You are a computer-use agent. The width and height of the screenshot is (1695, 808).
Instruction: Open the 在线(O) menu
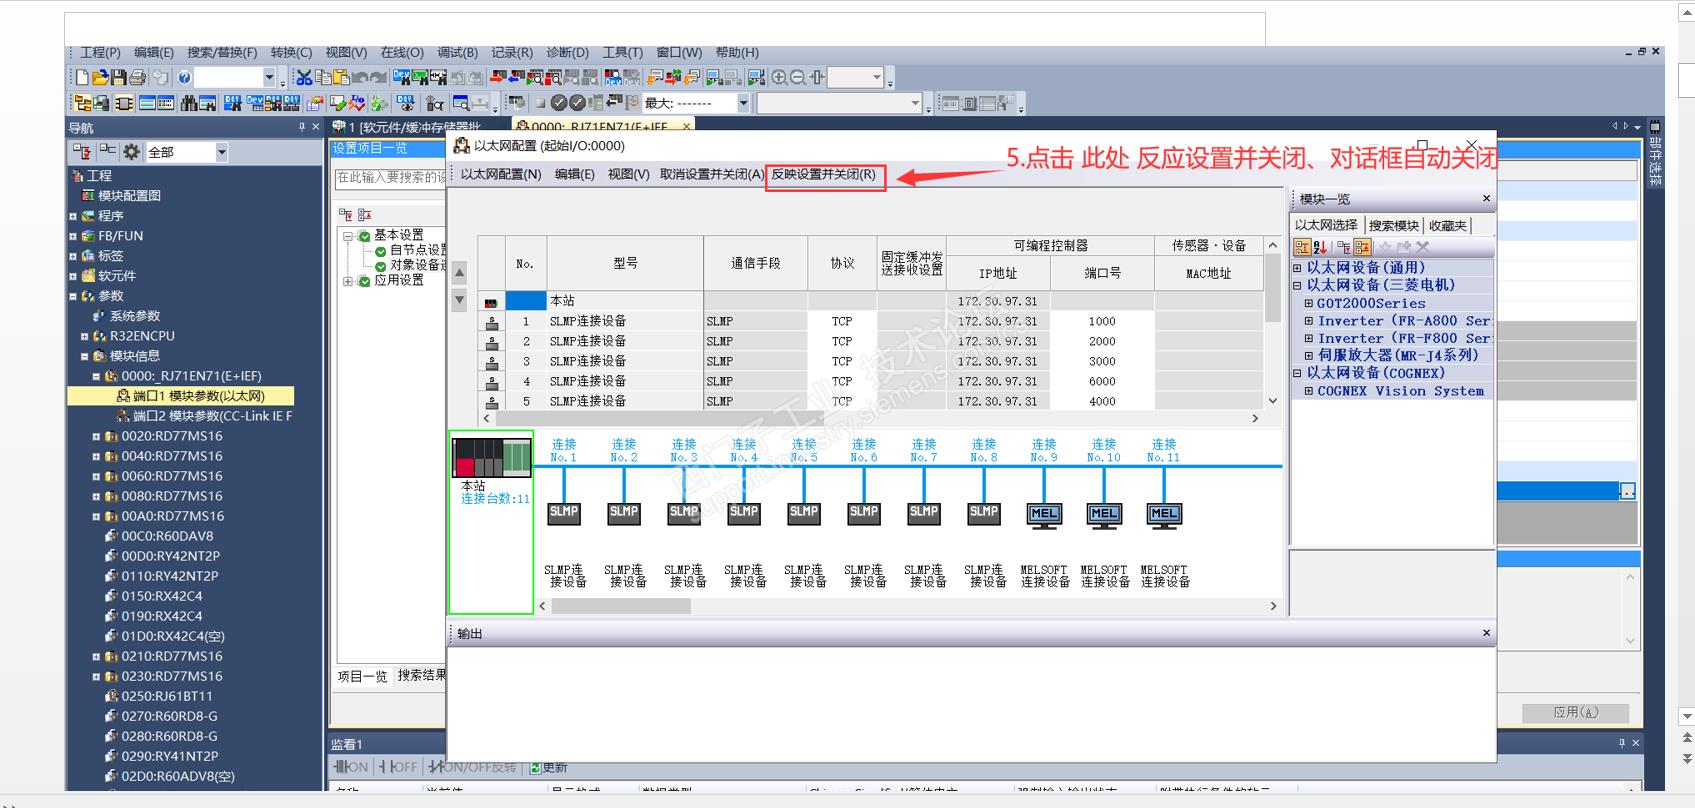point(402,52)
